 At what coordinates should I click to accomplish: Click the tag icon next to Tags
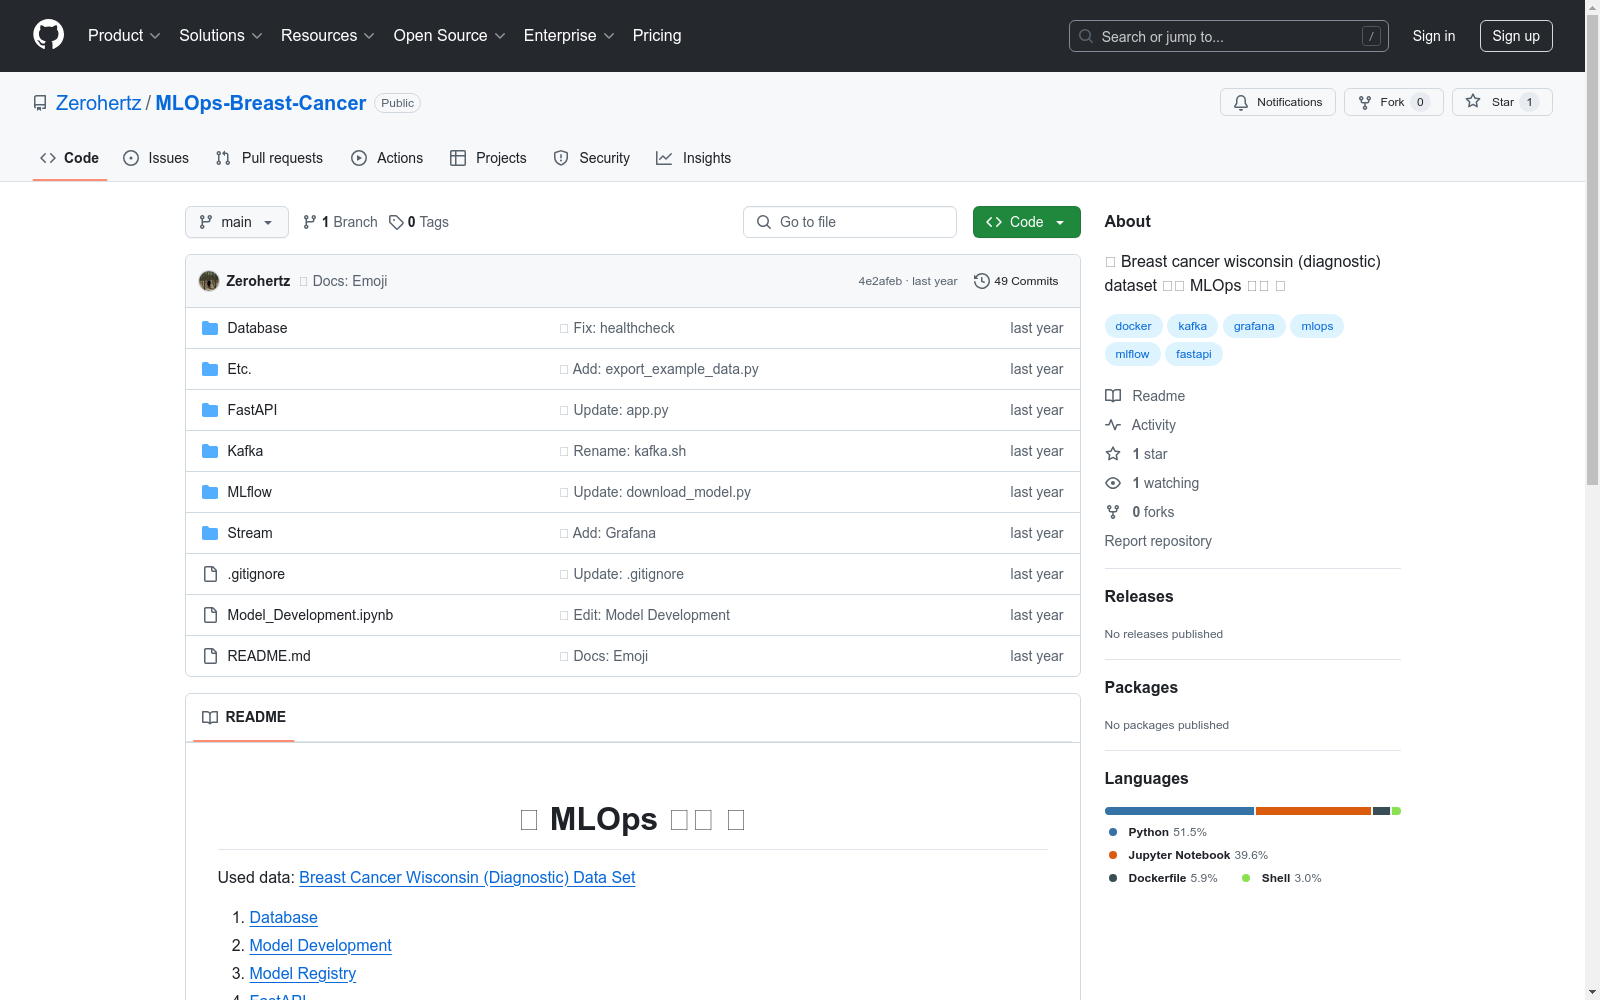396,222
